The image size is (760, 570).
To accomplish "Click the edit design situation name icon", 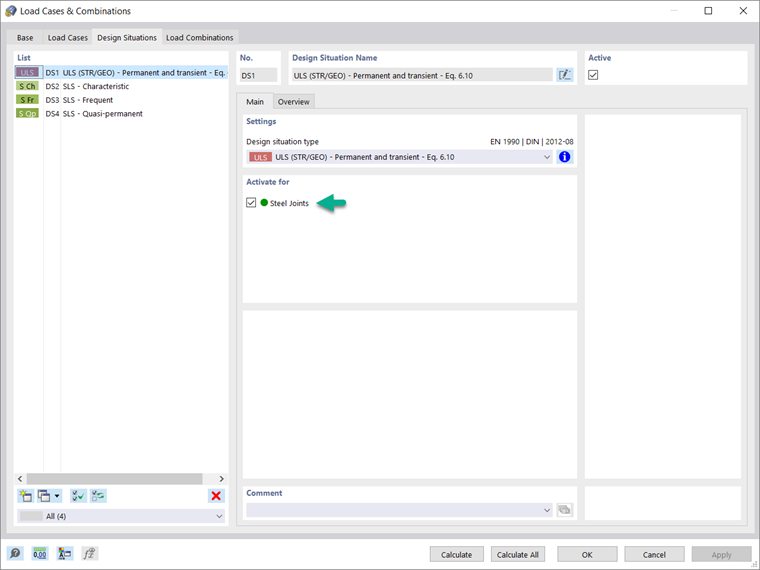I will click(565, 75).
